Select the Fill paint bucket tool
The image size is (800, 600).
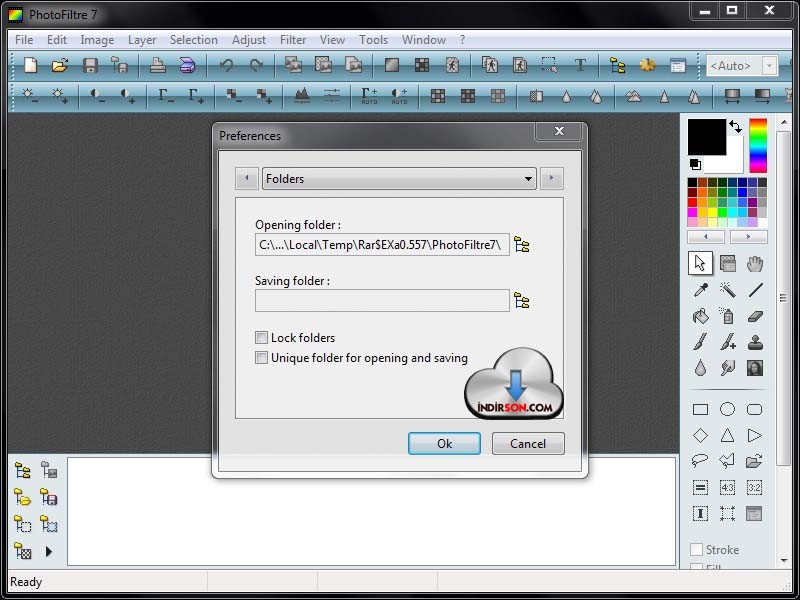coord(701,316)
